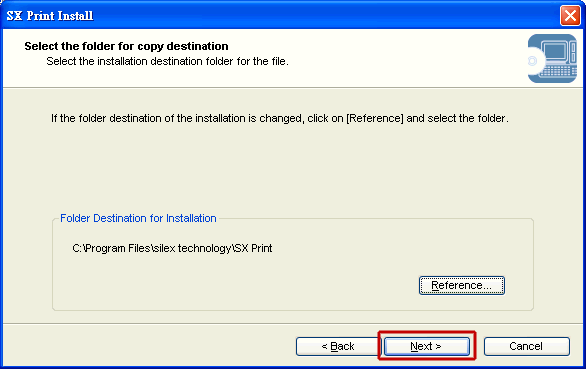Click the computer installer icon in header
Viewport: 586px width, 369px height.
click(552, 58)
